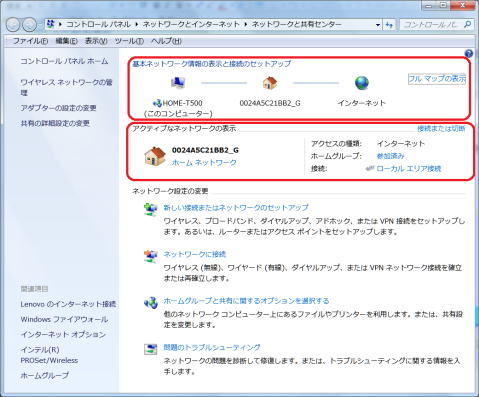The width and height of the screenshot is (479, 397).
Task: Open Lenovo のインターネット接続
Action: click(x=68, y=304)
